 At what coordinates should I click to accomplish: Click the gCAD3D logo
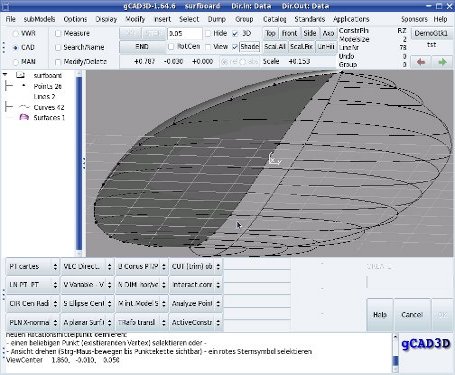tap(426, 344)
